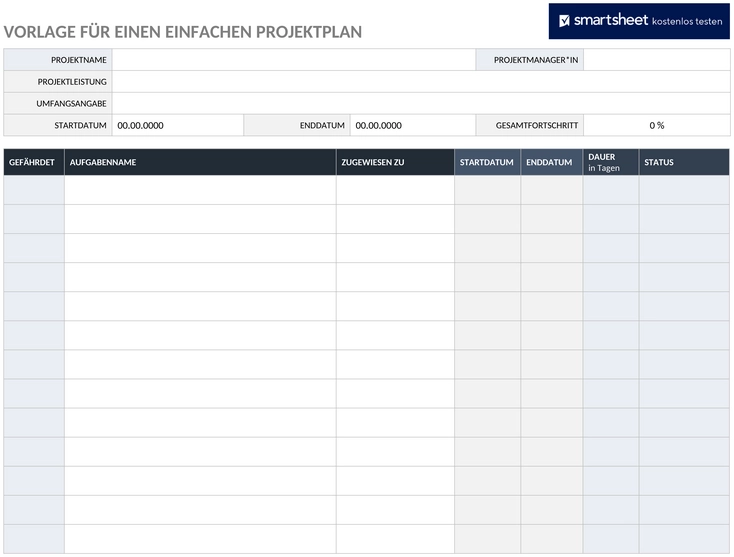Select the Enddatum value 00.00.0000
The image size is (734, 557).
click(379, 125)
